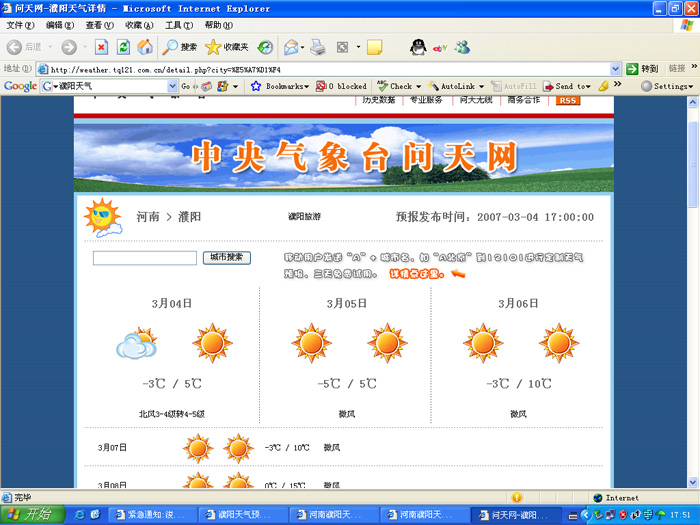Open the 收藏(A) menu
Screen dimensions: 700x525
(139, 25)
